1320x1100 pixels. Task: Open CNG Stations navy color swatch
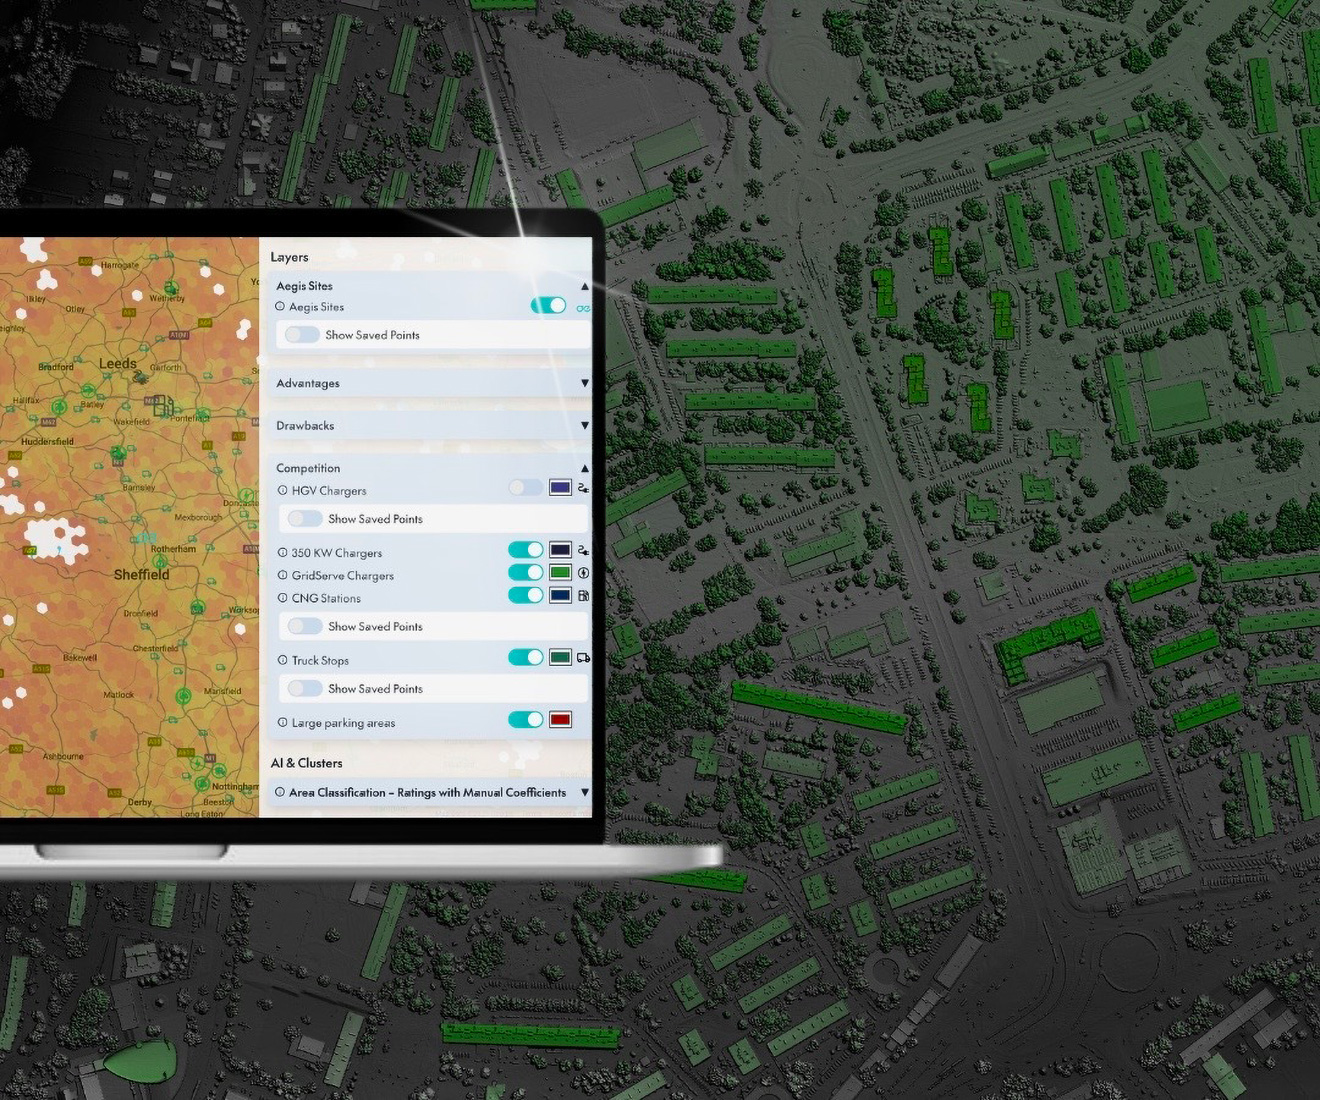pyautogui.click(x=560, y=595)
